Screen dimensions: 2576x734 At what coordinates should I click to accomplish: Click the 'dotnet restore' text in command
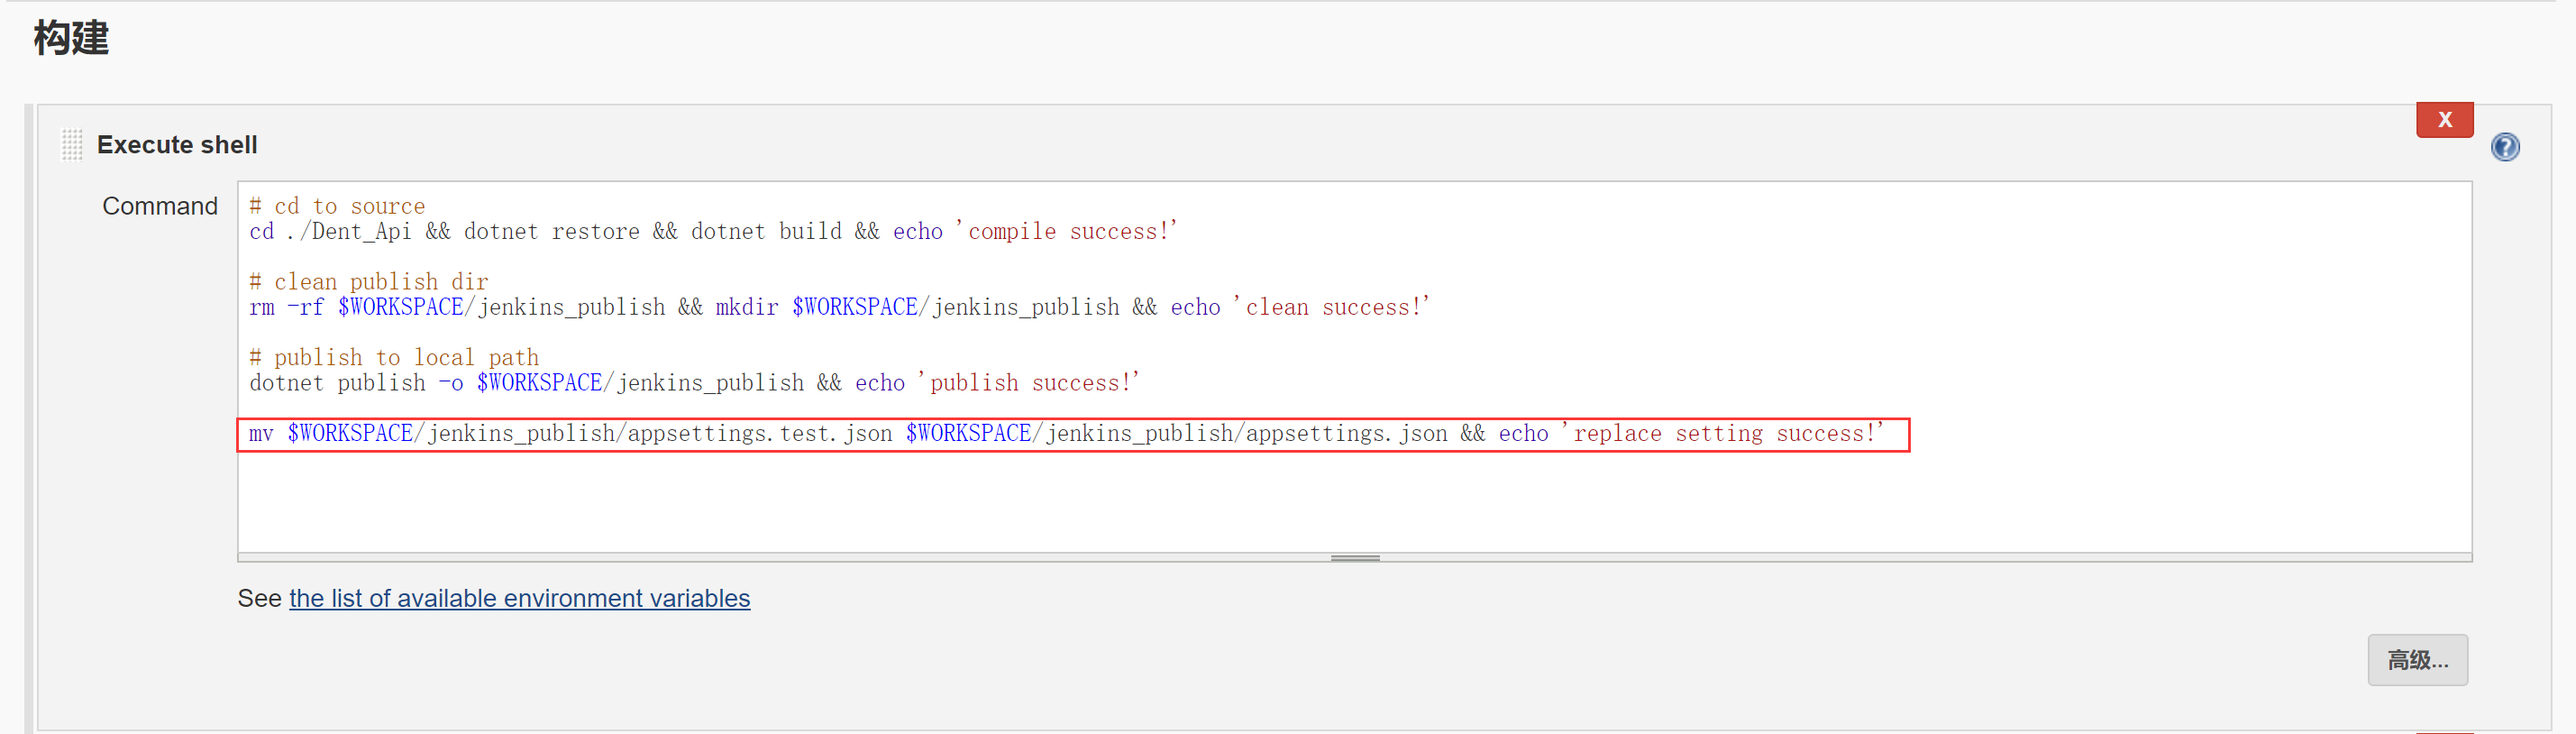(551, 232)
